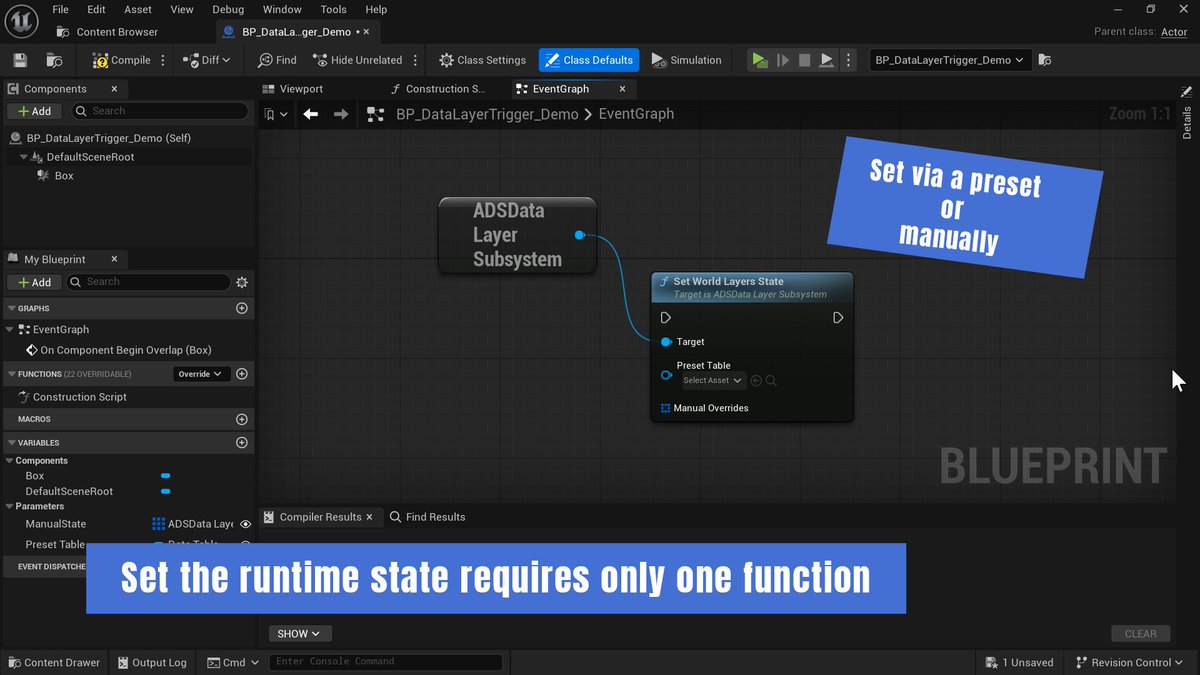Collapse the DefaultSceneRoot tree item
This screenshot has width=1200, height=675.
tap(24, 157)
